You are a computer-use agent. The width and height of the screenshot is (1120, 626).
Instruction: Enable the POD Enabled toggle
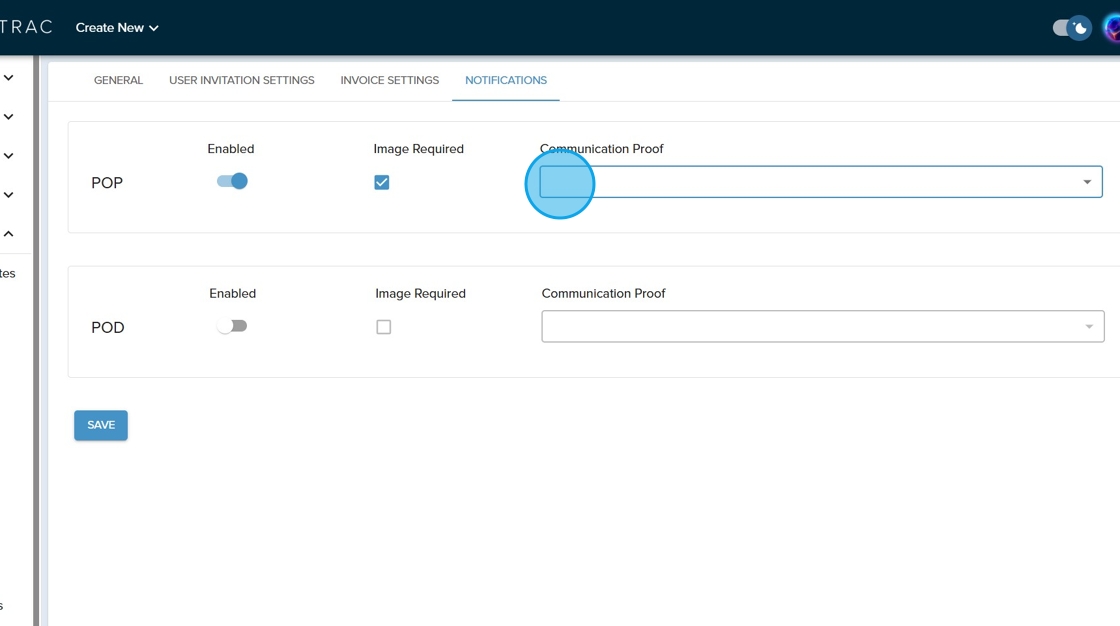[232, 326]
